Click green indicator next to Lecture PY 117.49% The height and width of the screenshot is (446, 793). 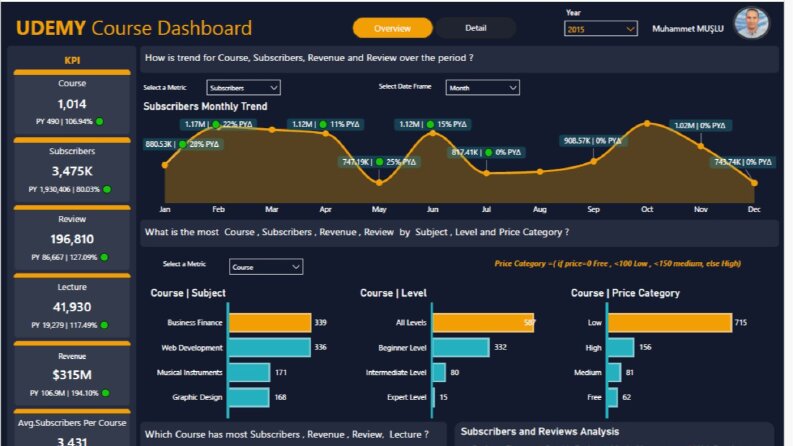[x=104, y=325]
